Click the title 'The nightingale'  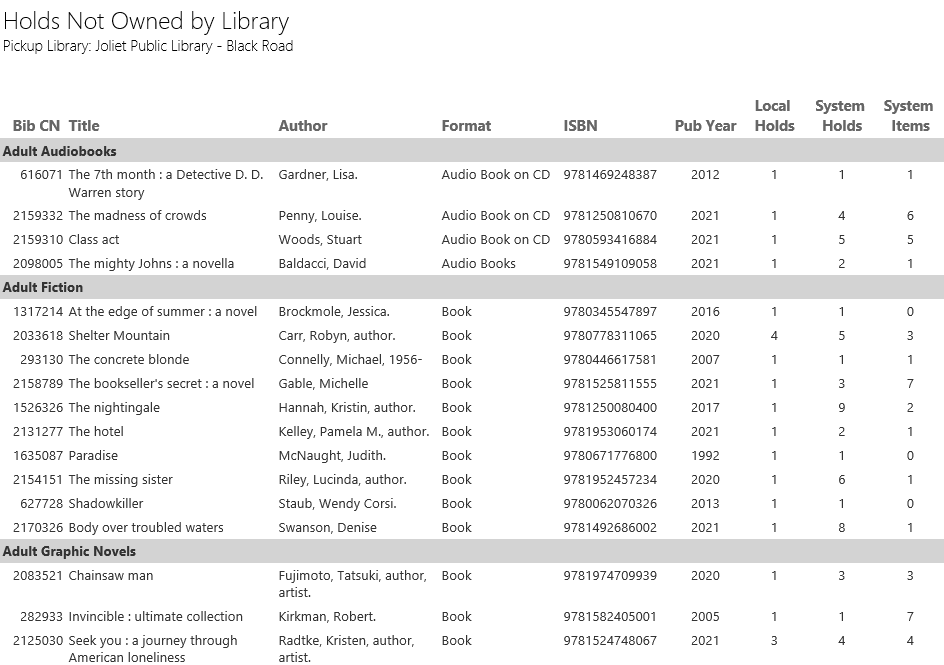pyautogui.click(x=114, y=408)
